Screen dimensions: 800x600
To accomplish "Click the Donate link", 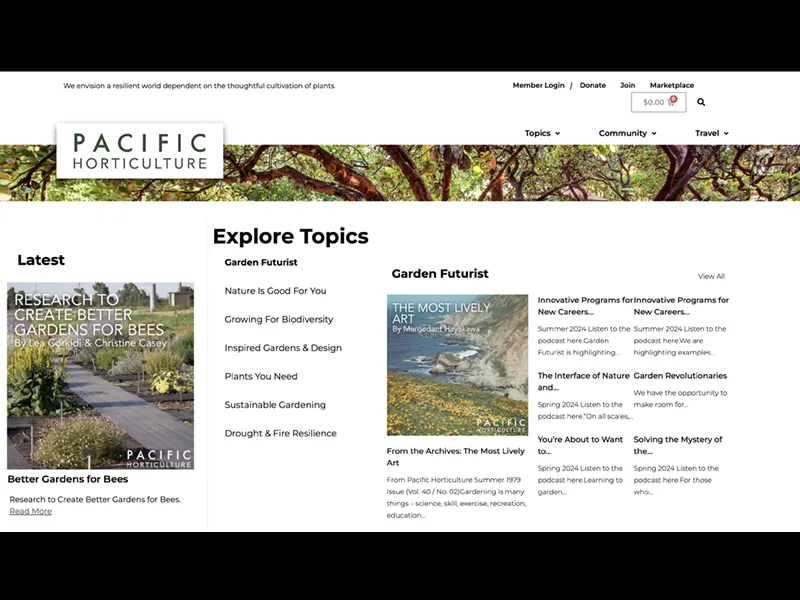I will point(592,85).
